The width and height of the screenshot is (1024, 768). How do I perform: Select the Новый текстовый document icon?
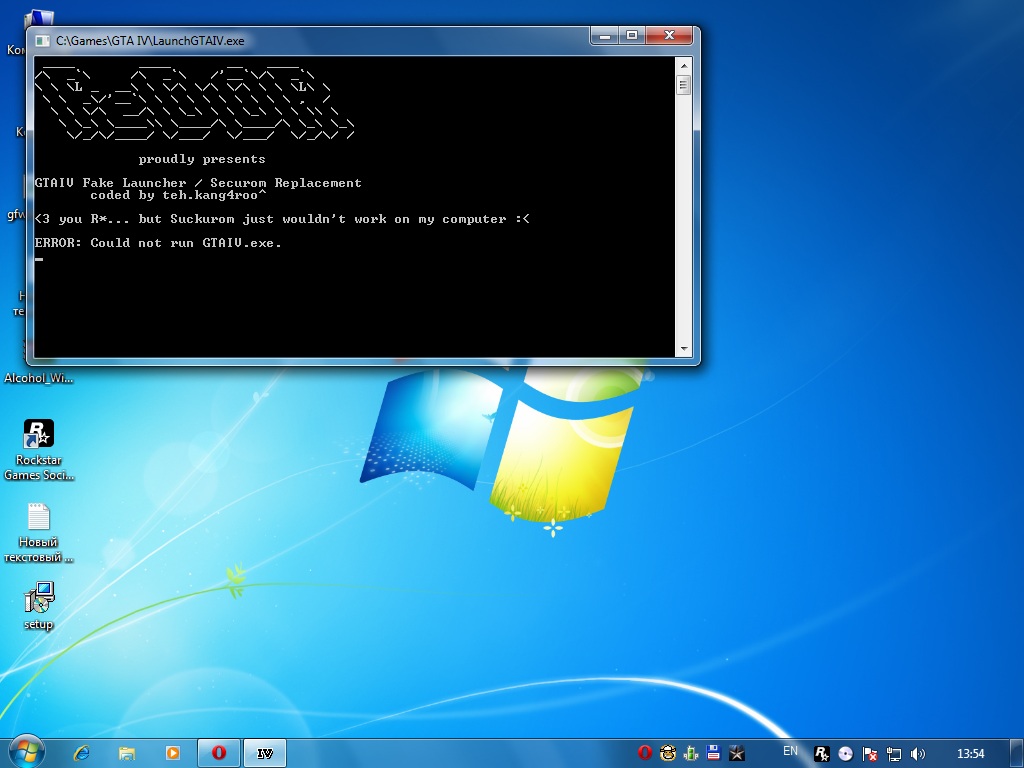pyautogui.click(x=39, y=517)
